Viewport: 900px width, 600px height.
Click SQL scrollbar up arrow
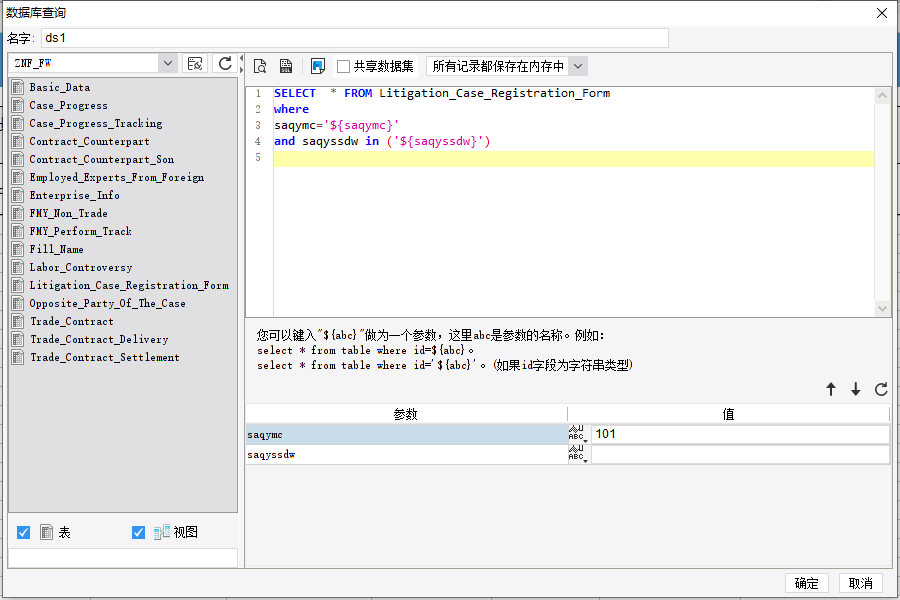click(882, 96)
